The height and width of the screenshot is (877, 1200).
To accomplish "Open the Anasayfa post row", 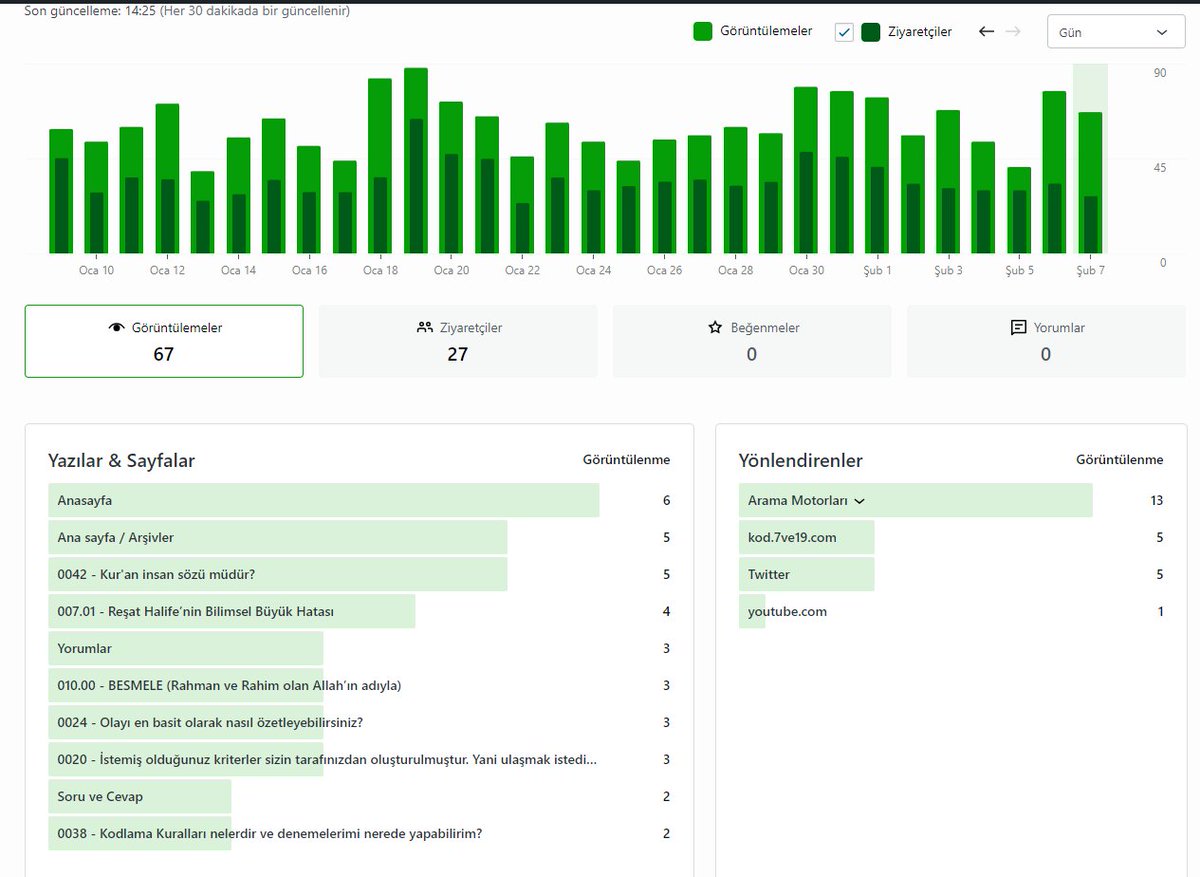I will [359, 501].
